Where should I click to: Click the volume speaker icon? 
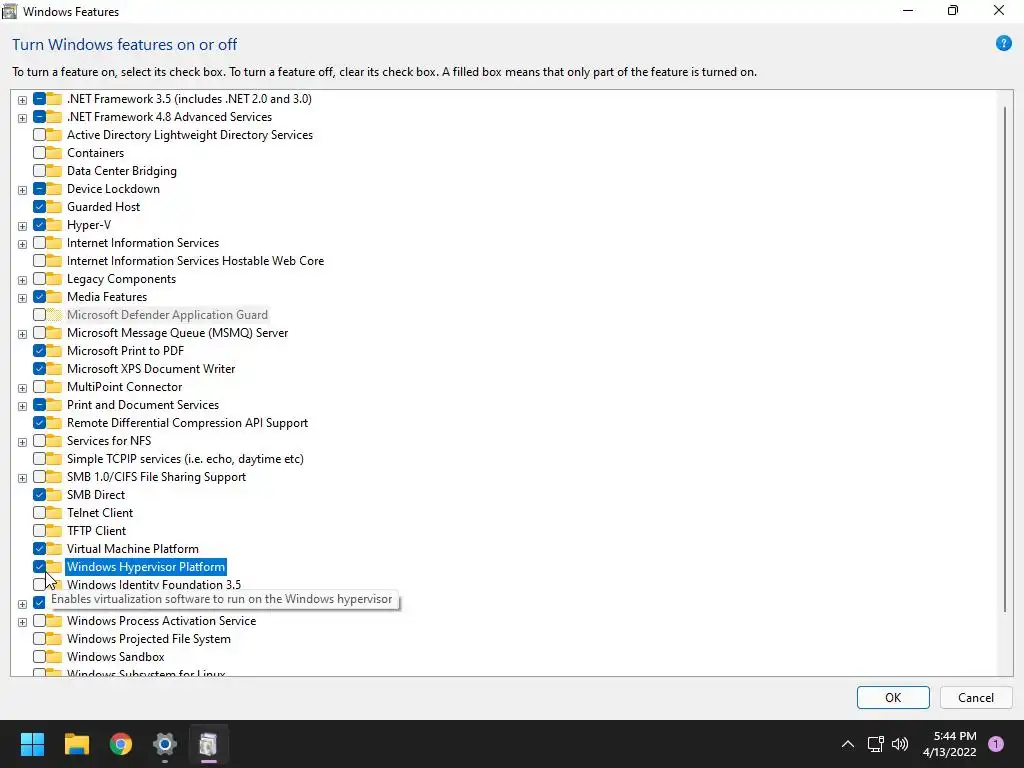click(x=900, y=744)
